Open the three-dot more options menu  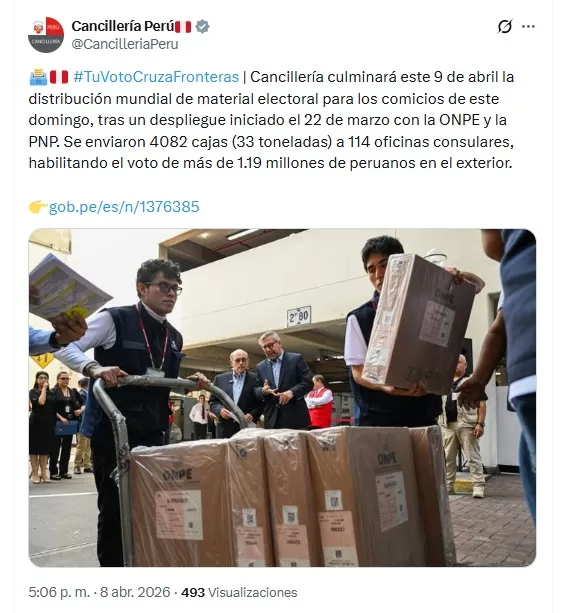pyautogui.click(x=528, y=27)
